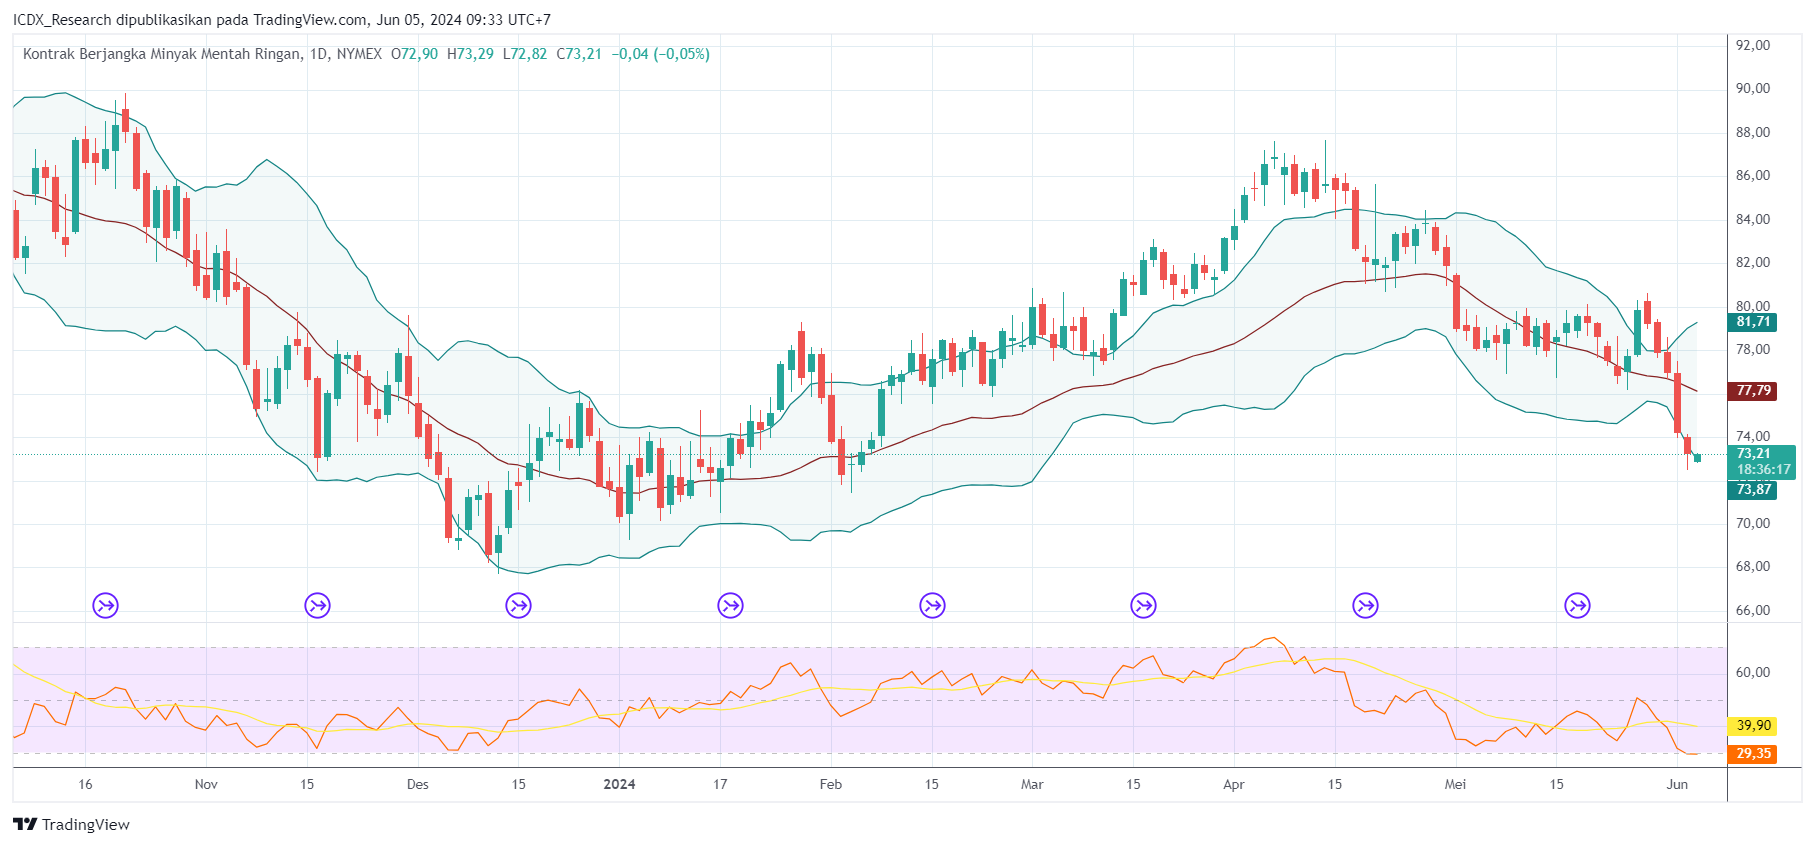The width and height of the screenshot is (1815, 846).
Task: Click the 84,00 price axis label
Action: 1753,219
